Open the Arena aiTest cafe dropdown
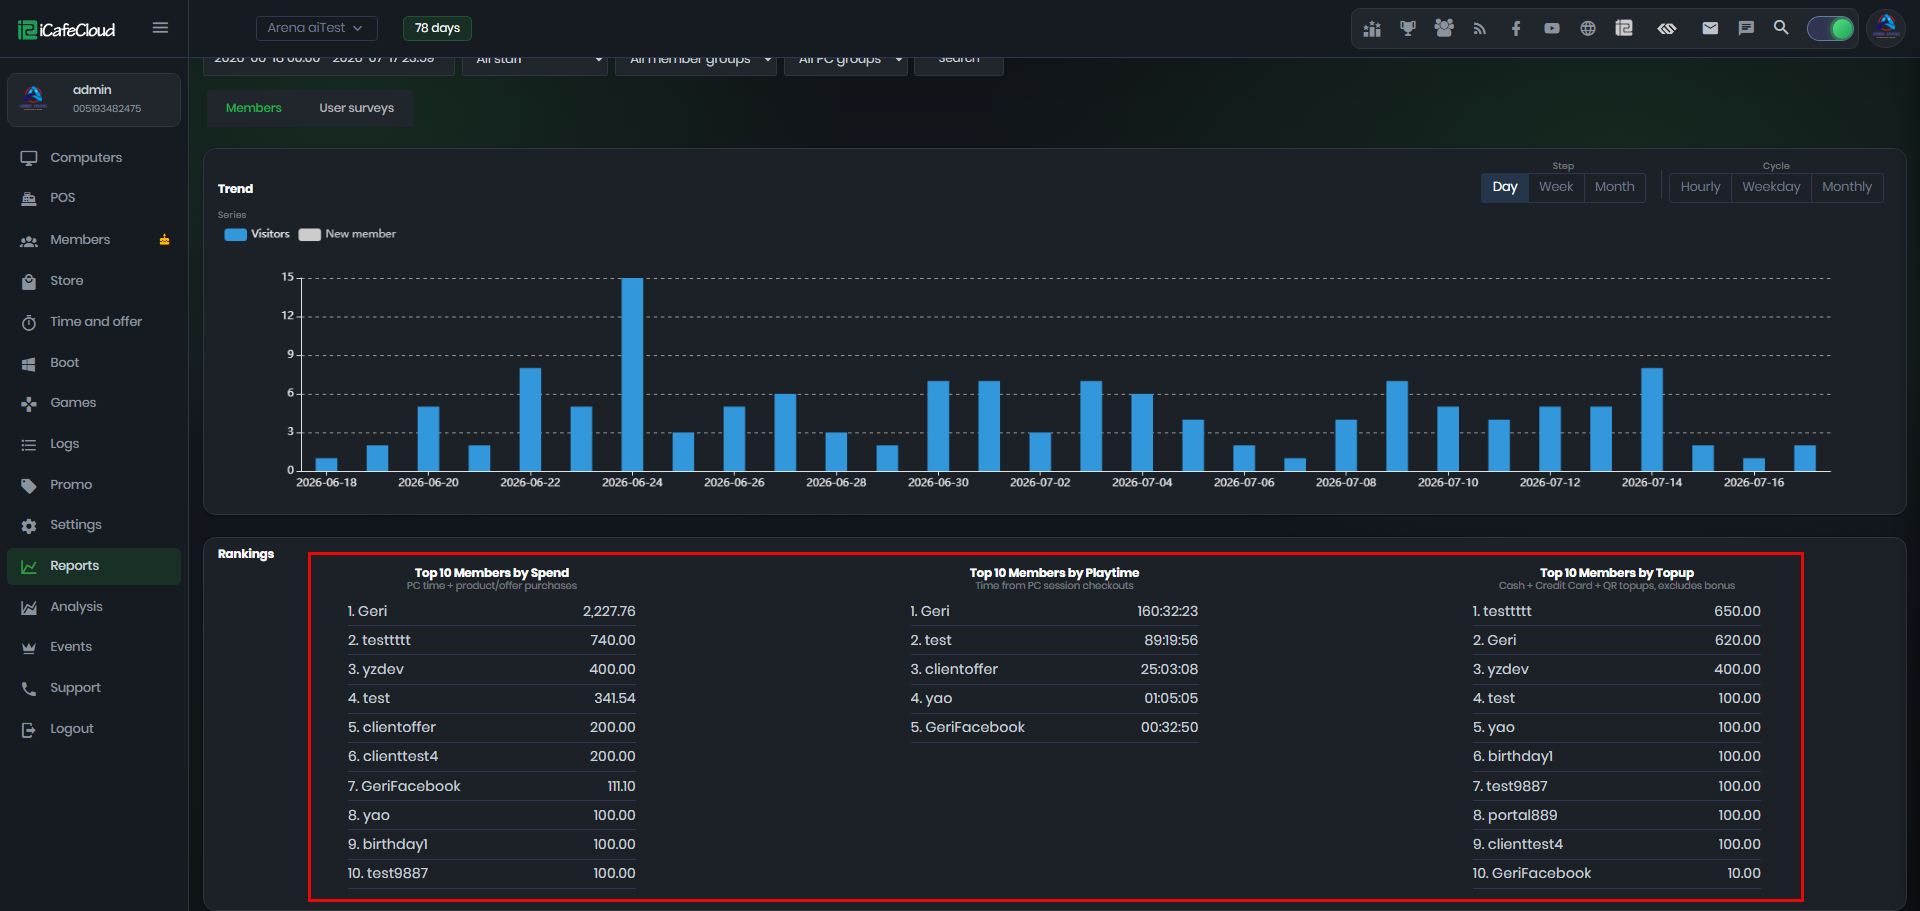Image resolution: width=1920 pixels, height=911 pixels. click(317, 28)
